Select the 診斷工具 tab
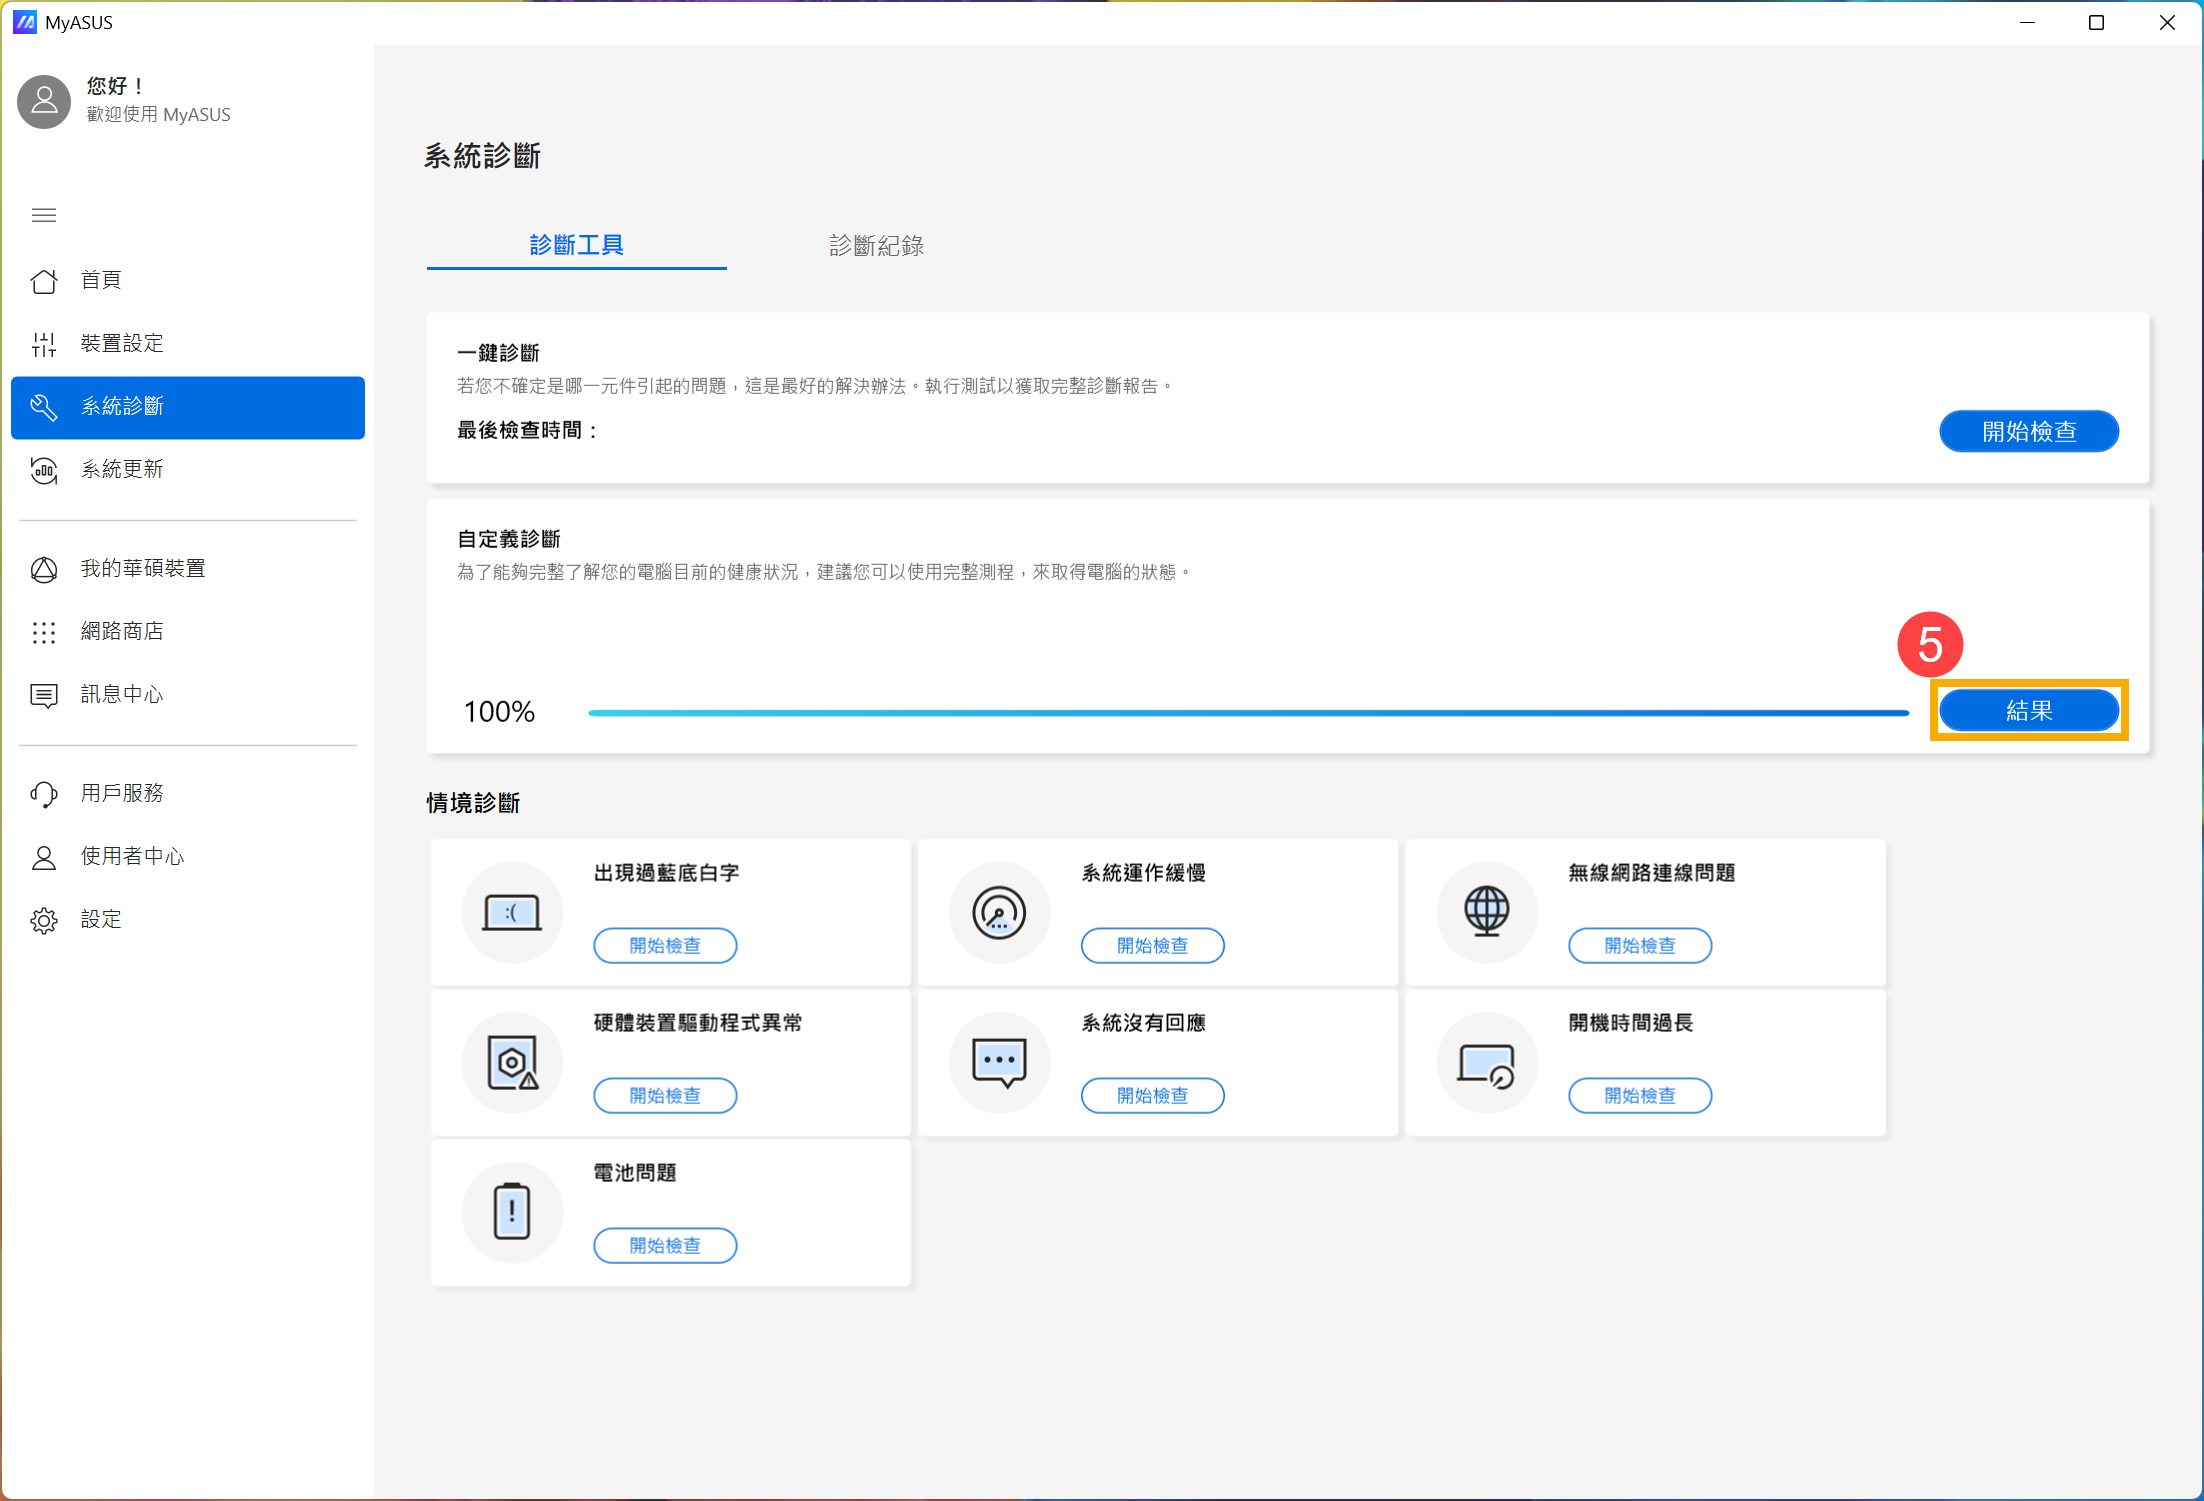Screen dimensions: 2204x1501 click(576, 246)
